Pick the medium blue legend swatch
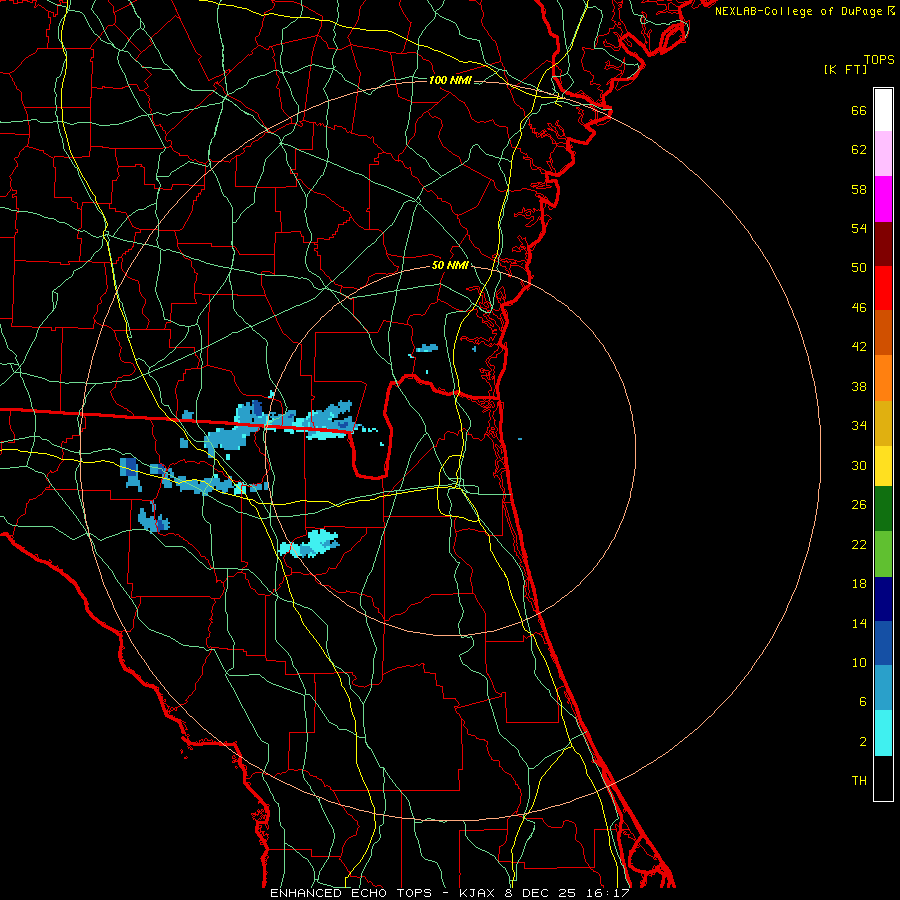Image resolution: width=900 pixels, height=900 pixels. click(x=883, y=643)
